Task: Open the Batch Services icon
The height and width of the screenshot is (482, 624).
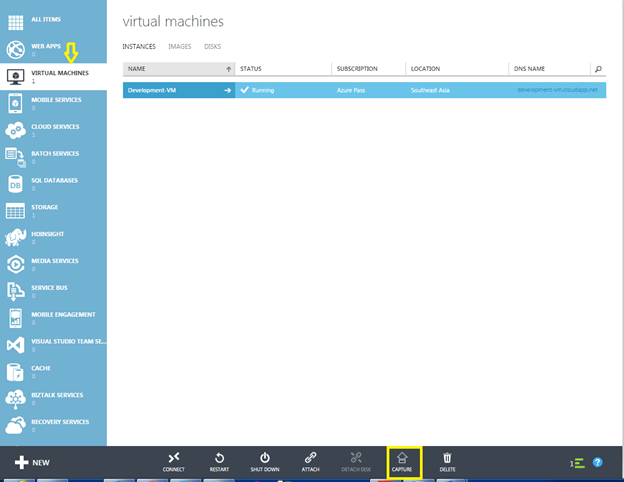Action: pos(16,157)
